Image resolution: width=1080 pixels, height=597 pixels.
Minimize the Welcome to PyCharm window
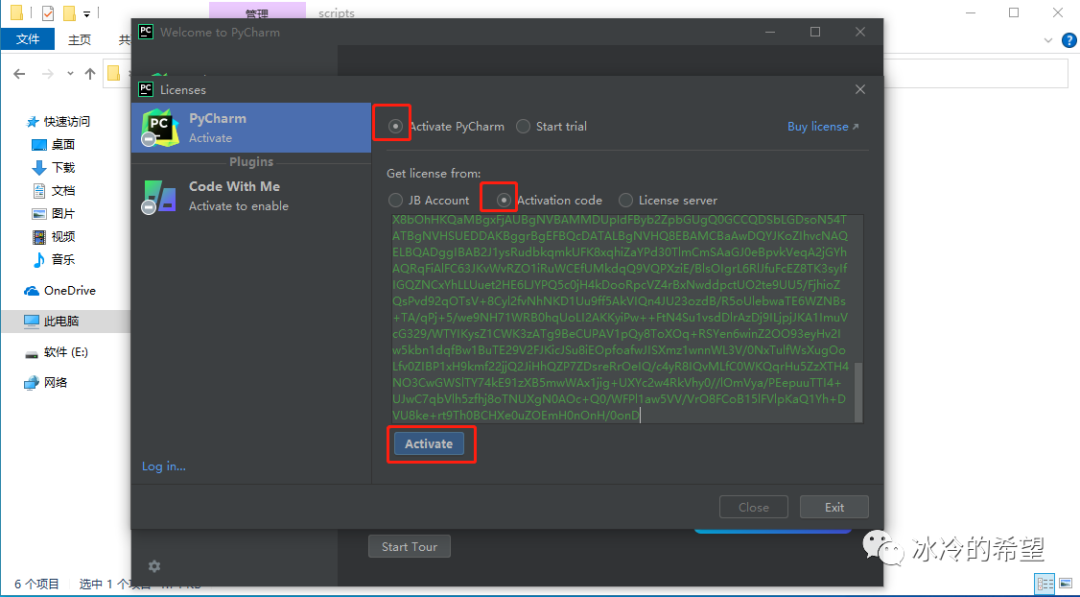[x=770, y=32]
